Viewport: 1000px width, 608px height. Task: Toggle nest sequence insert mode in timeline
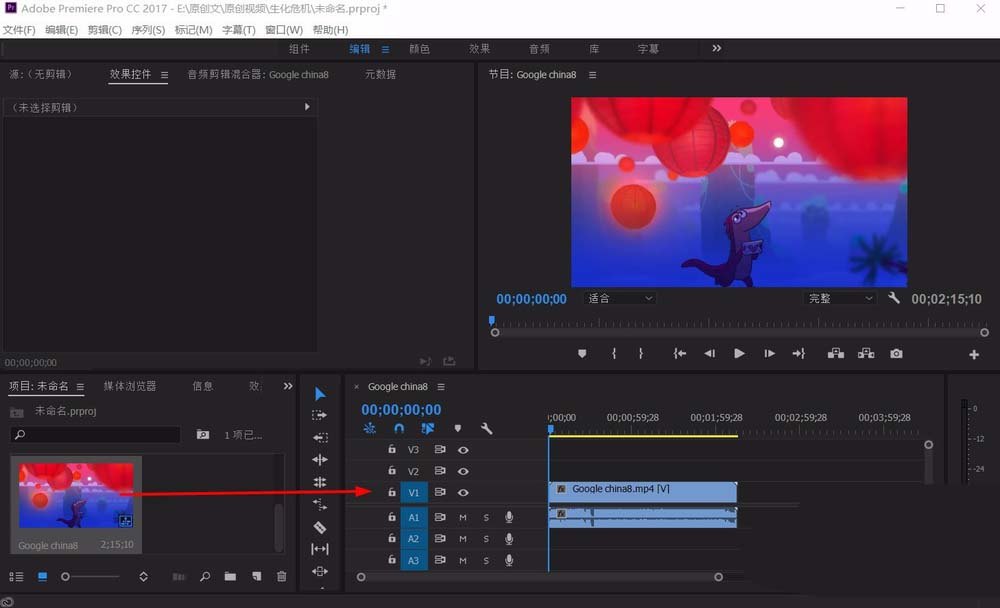369,429
